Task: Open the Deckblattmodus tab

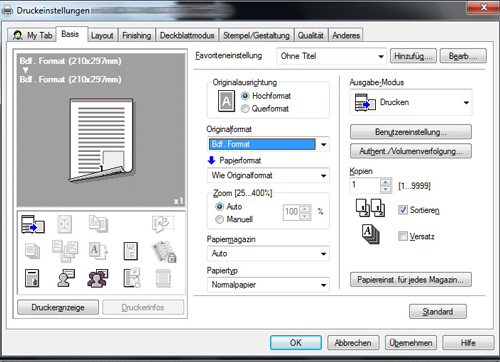Action: 187,35
